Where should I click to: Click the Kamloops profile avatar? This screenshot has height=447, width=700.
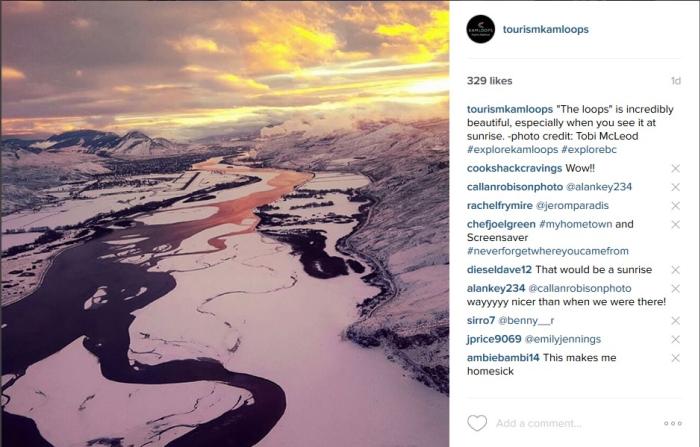coord(480,29)
